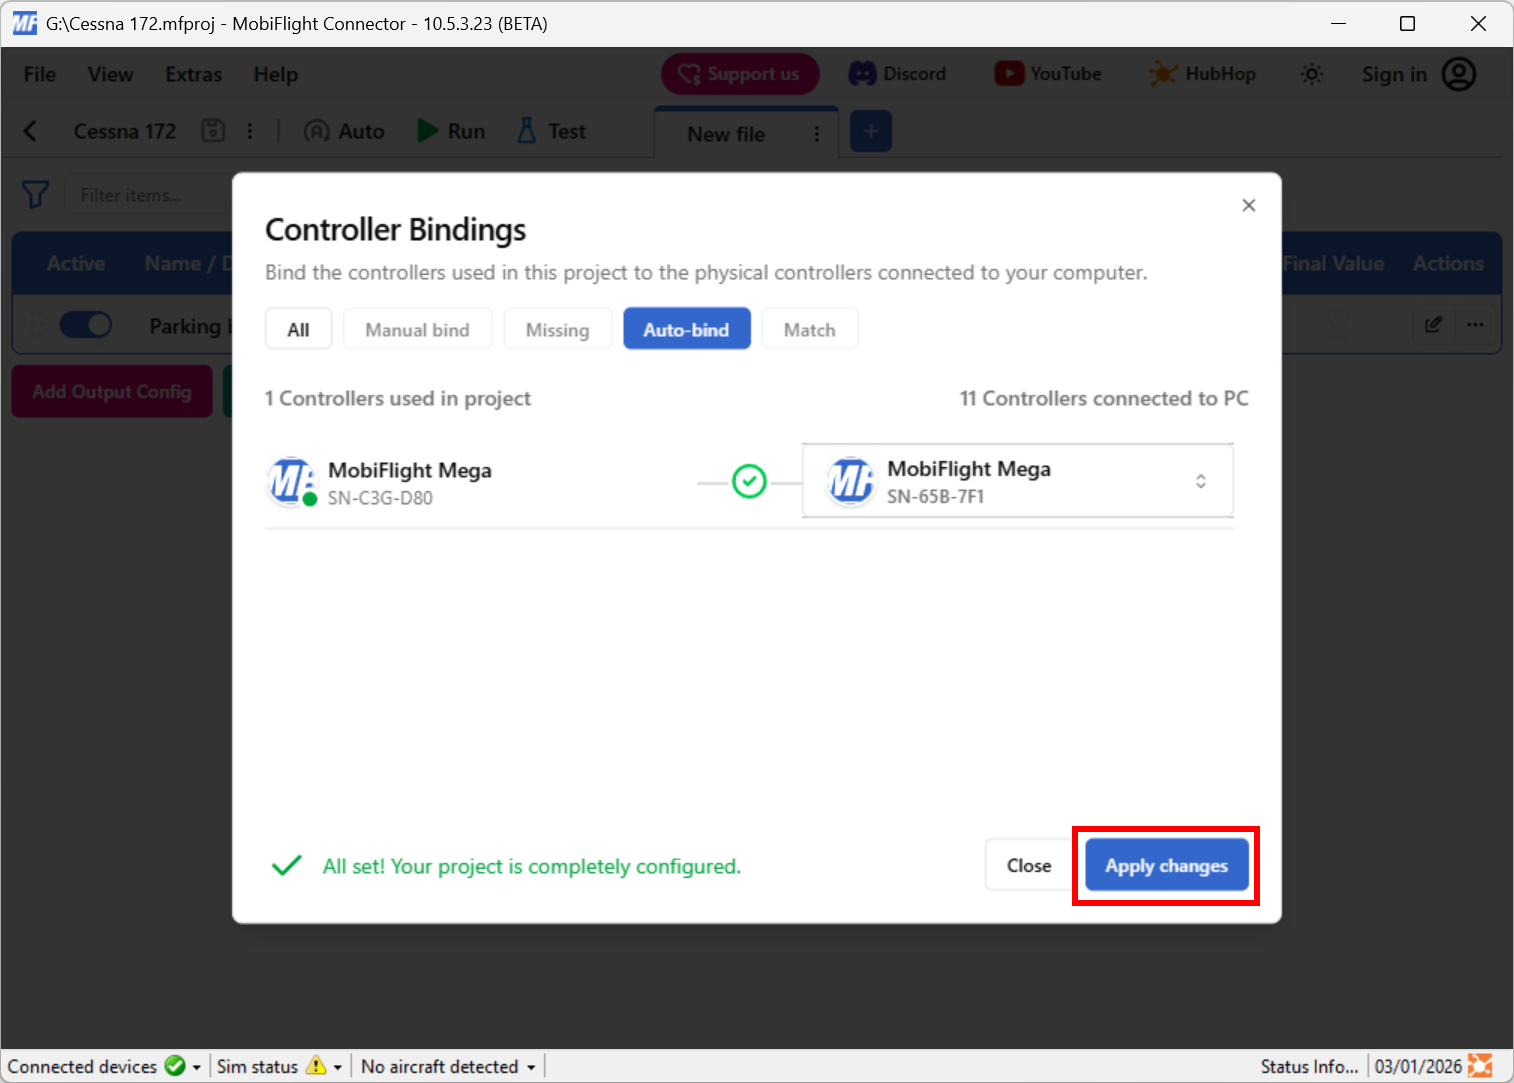Add a new file using the plus icon
The image size is (1514, 1083).
(x=869, y=130)
